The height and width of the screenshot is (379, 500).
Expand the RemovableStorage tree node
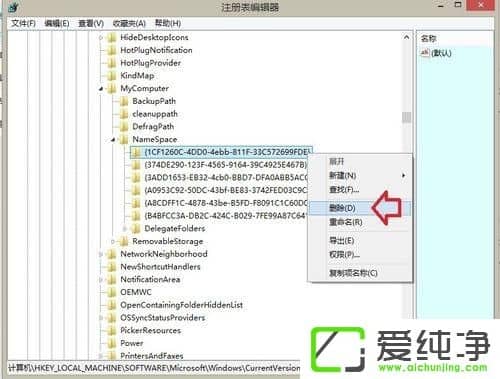tap(113, 241)
